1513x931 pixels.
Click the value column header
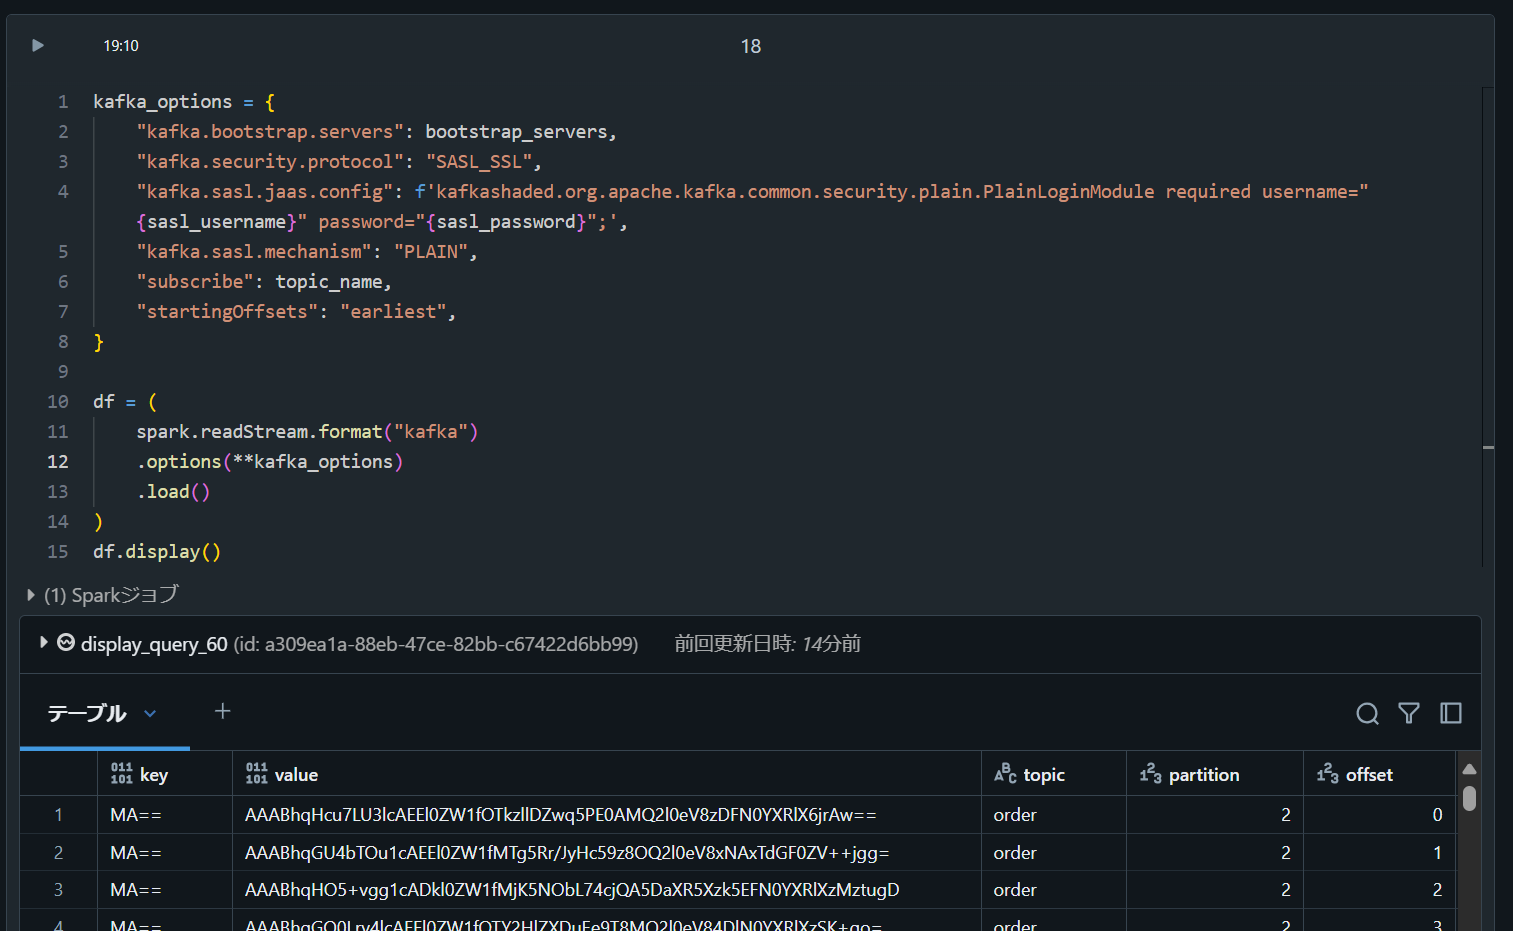[x=607, y=774]
